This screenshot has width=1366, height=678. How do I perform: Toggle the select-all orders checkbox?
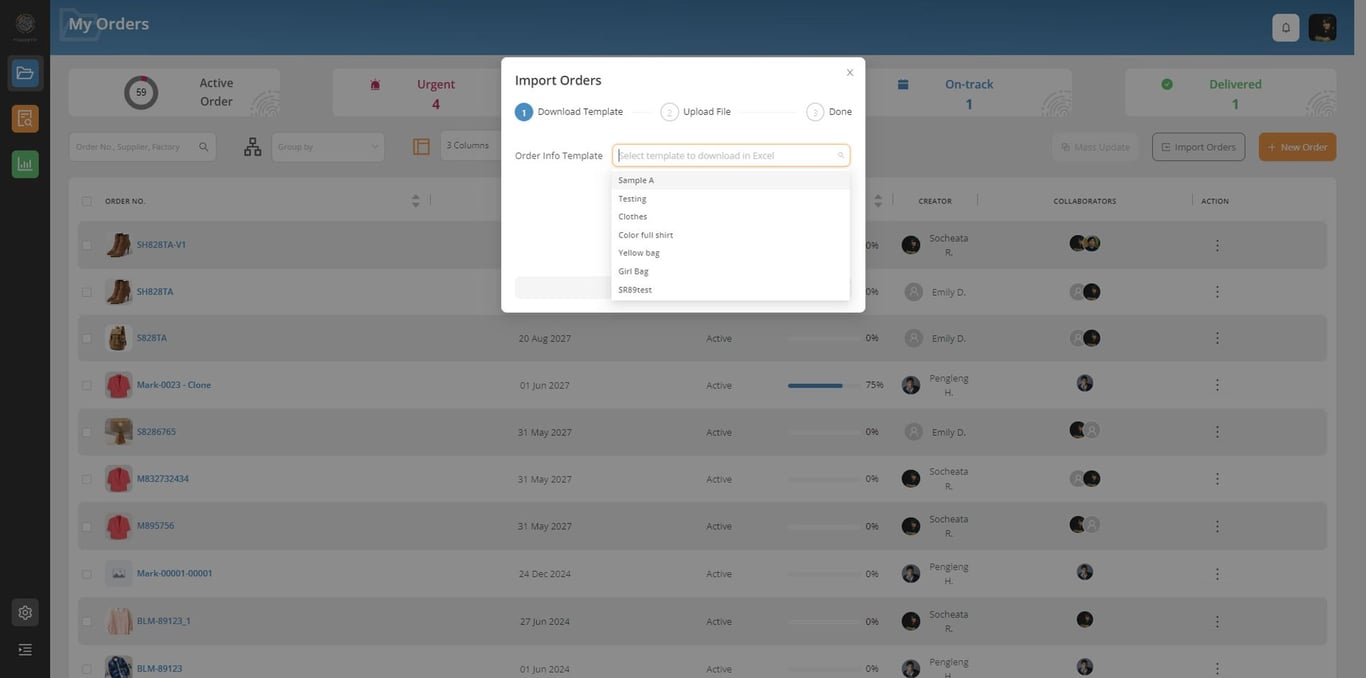tap(87, 201)
